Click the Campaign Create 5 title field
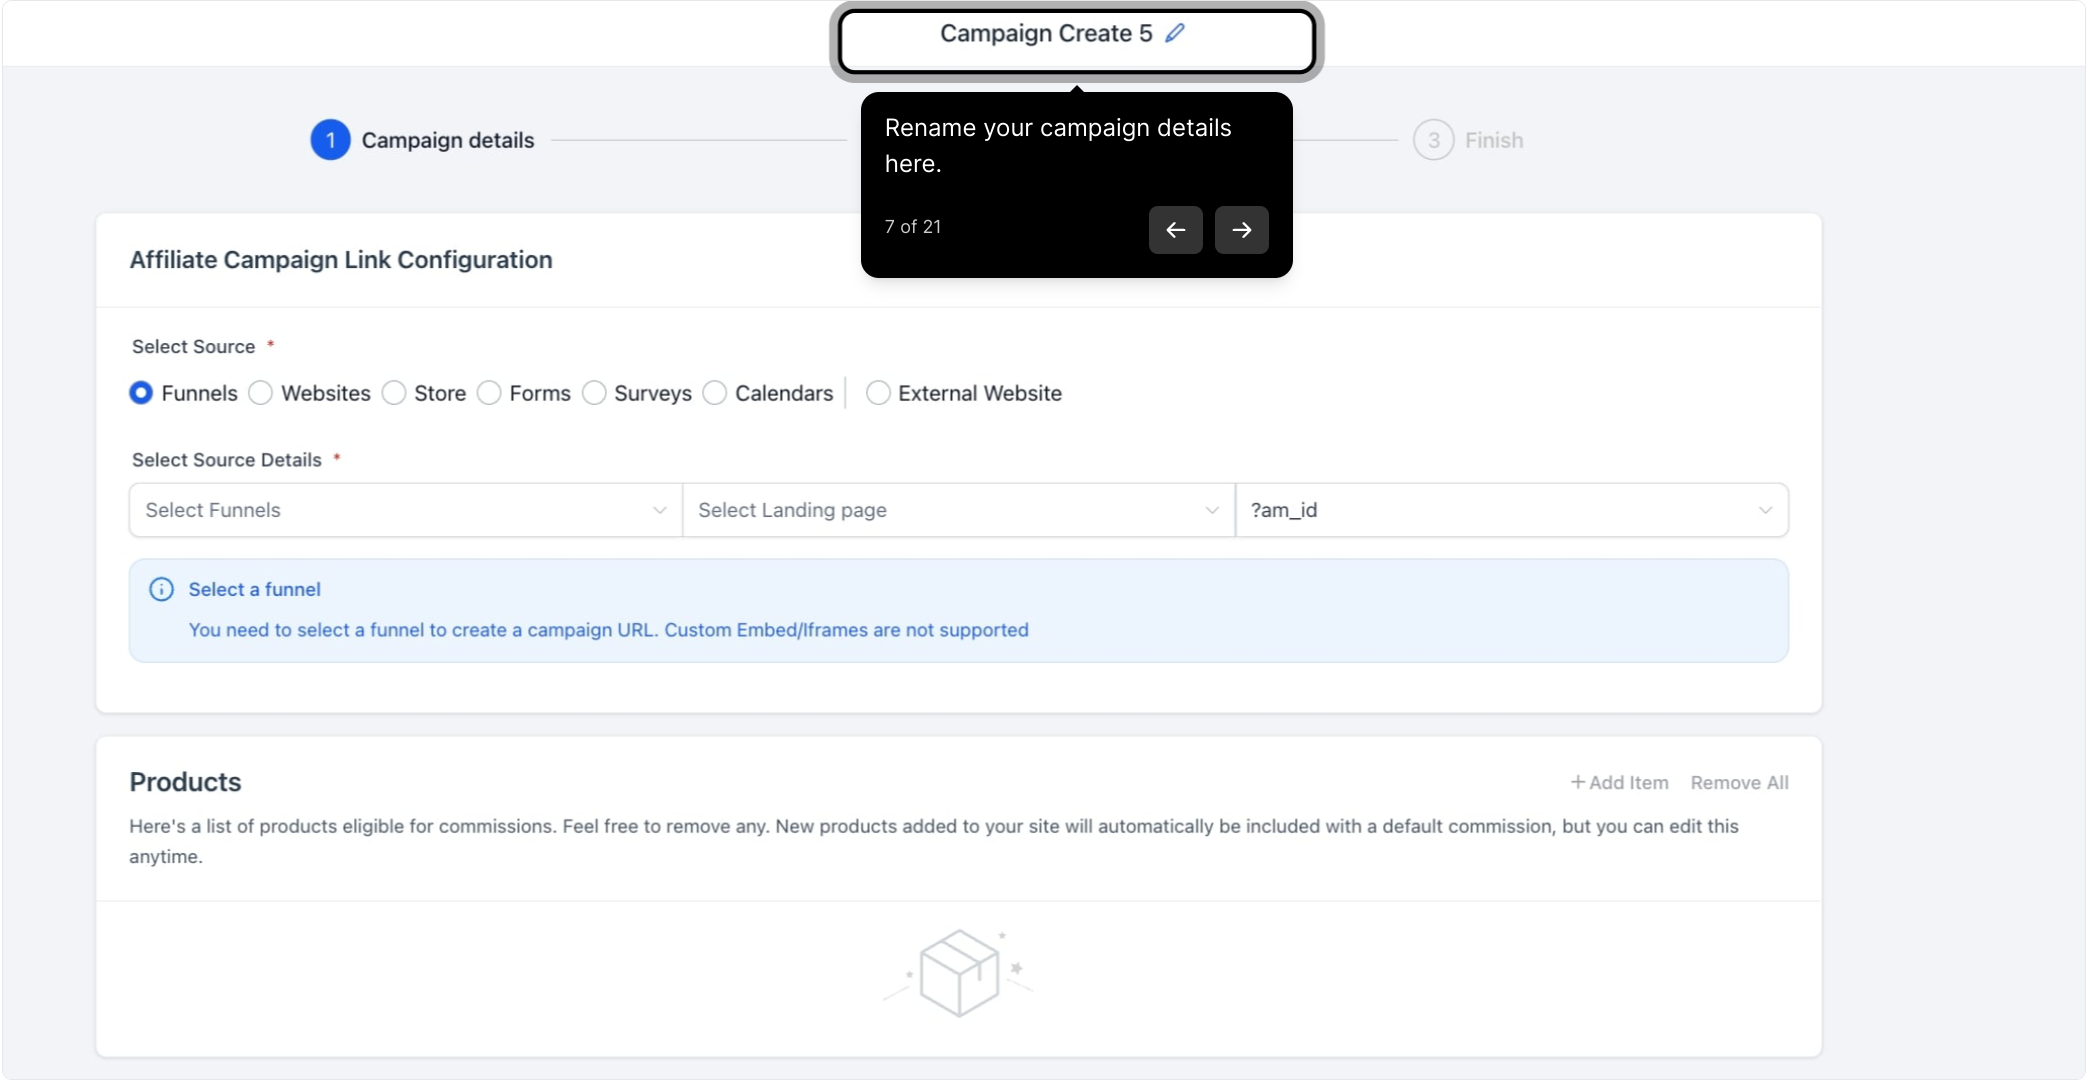Viewport: 2088px width, 1080px height. (x=1077, y=41)
